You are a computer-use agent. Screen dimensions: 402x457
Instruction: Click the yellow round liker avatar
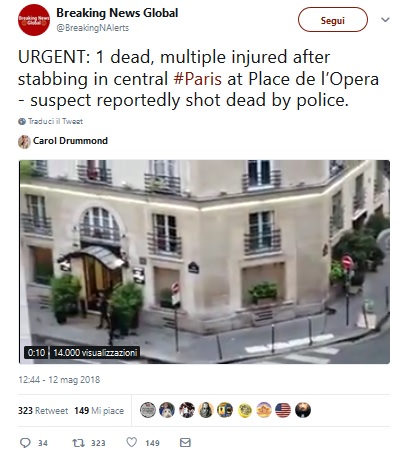coord(245,410)
